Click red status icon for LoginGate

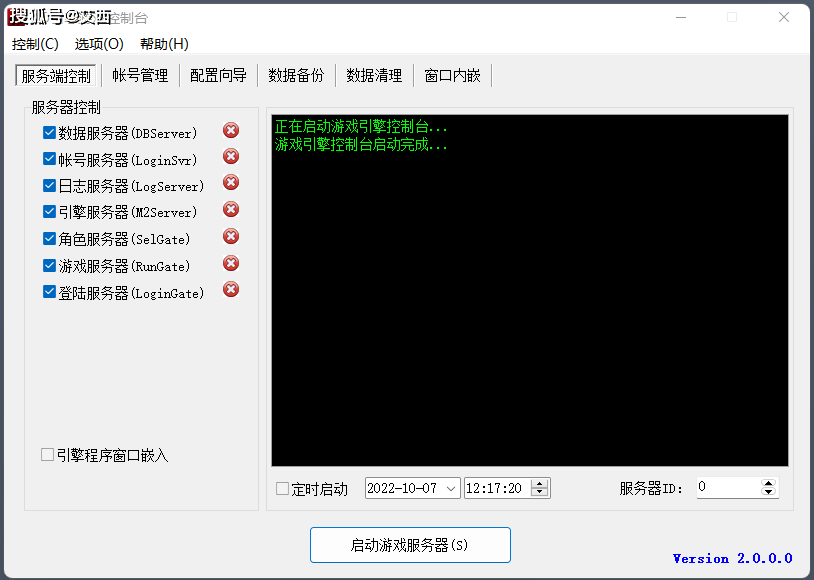pos(231,290)
